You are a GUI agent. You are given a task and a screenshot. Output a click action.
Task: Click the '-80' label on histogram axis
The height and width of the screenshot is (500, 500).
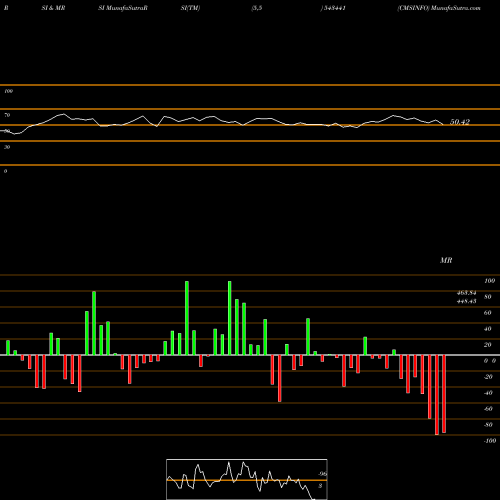(x=488, y=425)
